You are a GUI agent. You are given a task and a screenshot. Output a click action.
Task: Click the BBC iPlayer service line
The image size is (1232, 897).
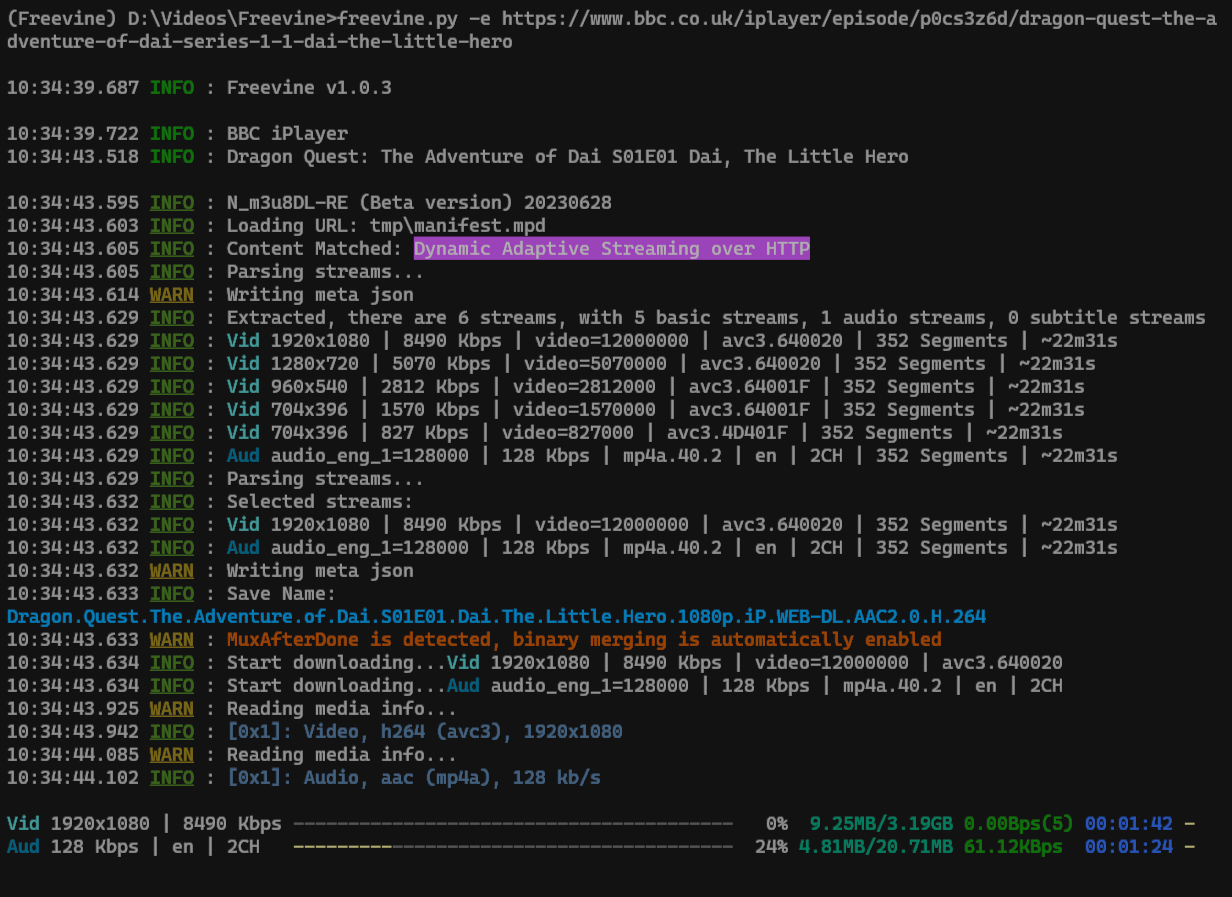tap(287, 134)
